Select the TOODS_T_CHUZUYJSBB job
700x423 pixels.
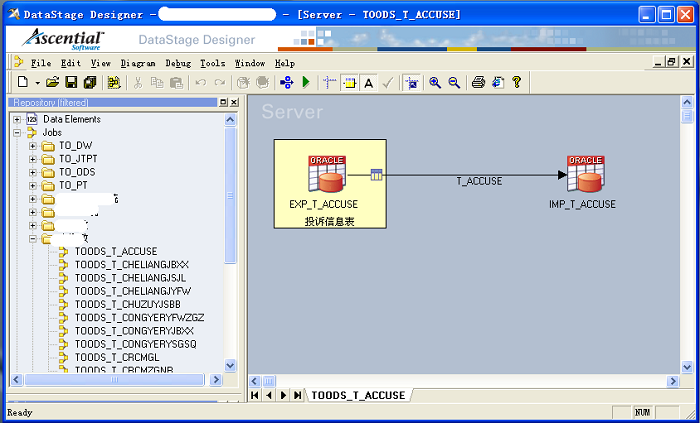pyautogui.click(x=128, y=304)
